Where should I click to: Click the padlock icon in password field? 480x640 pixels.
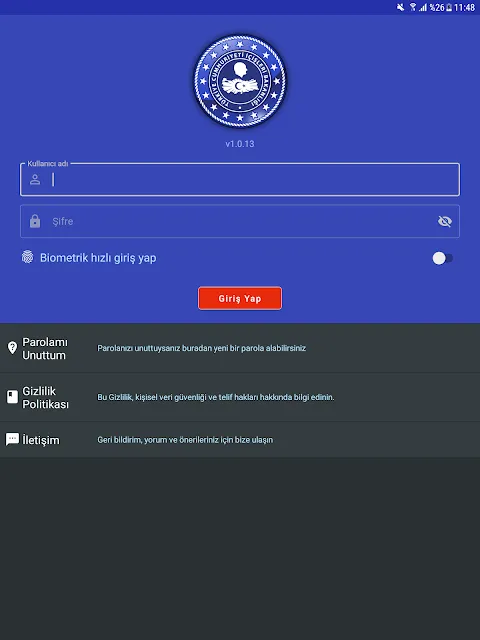(x=35, y=221)
